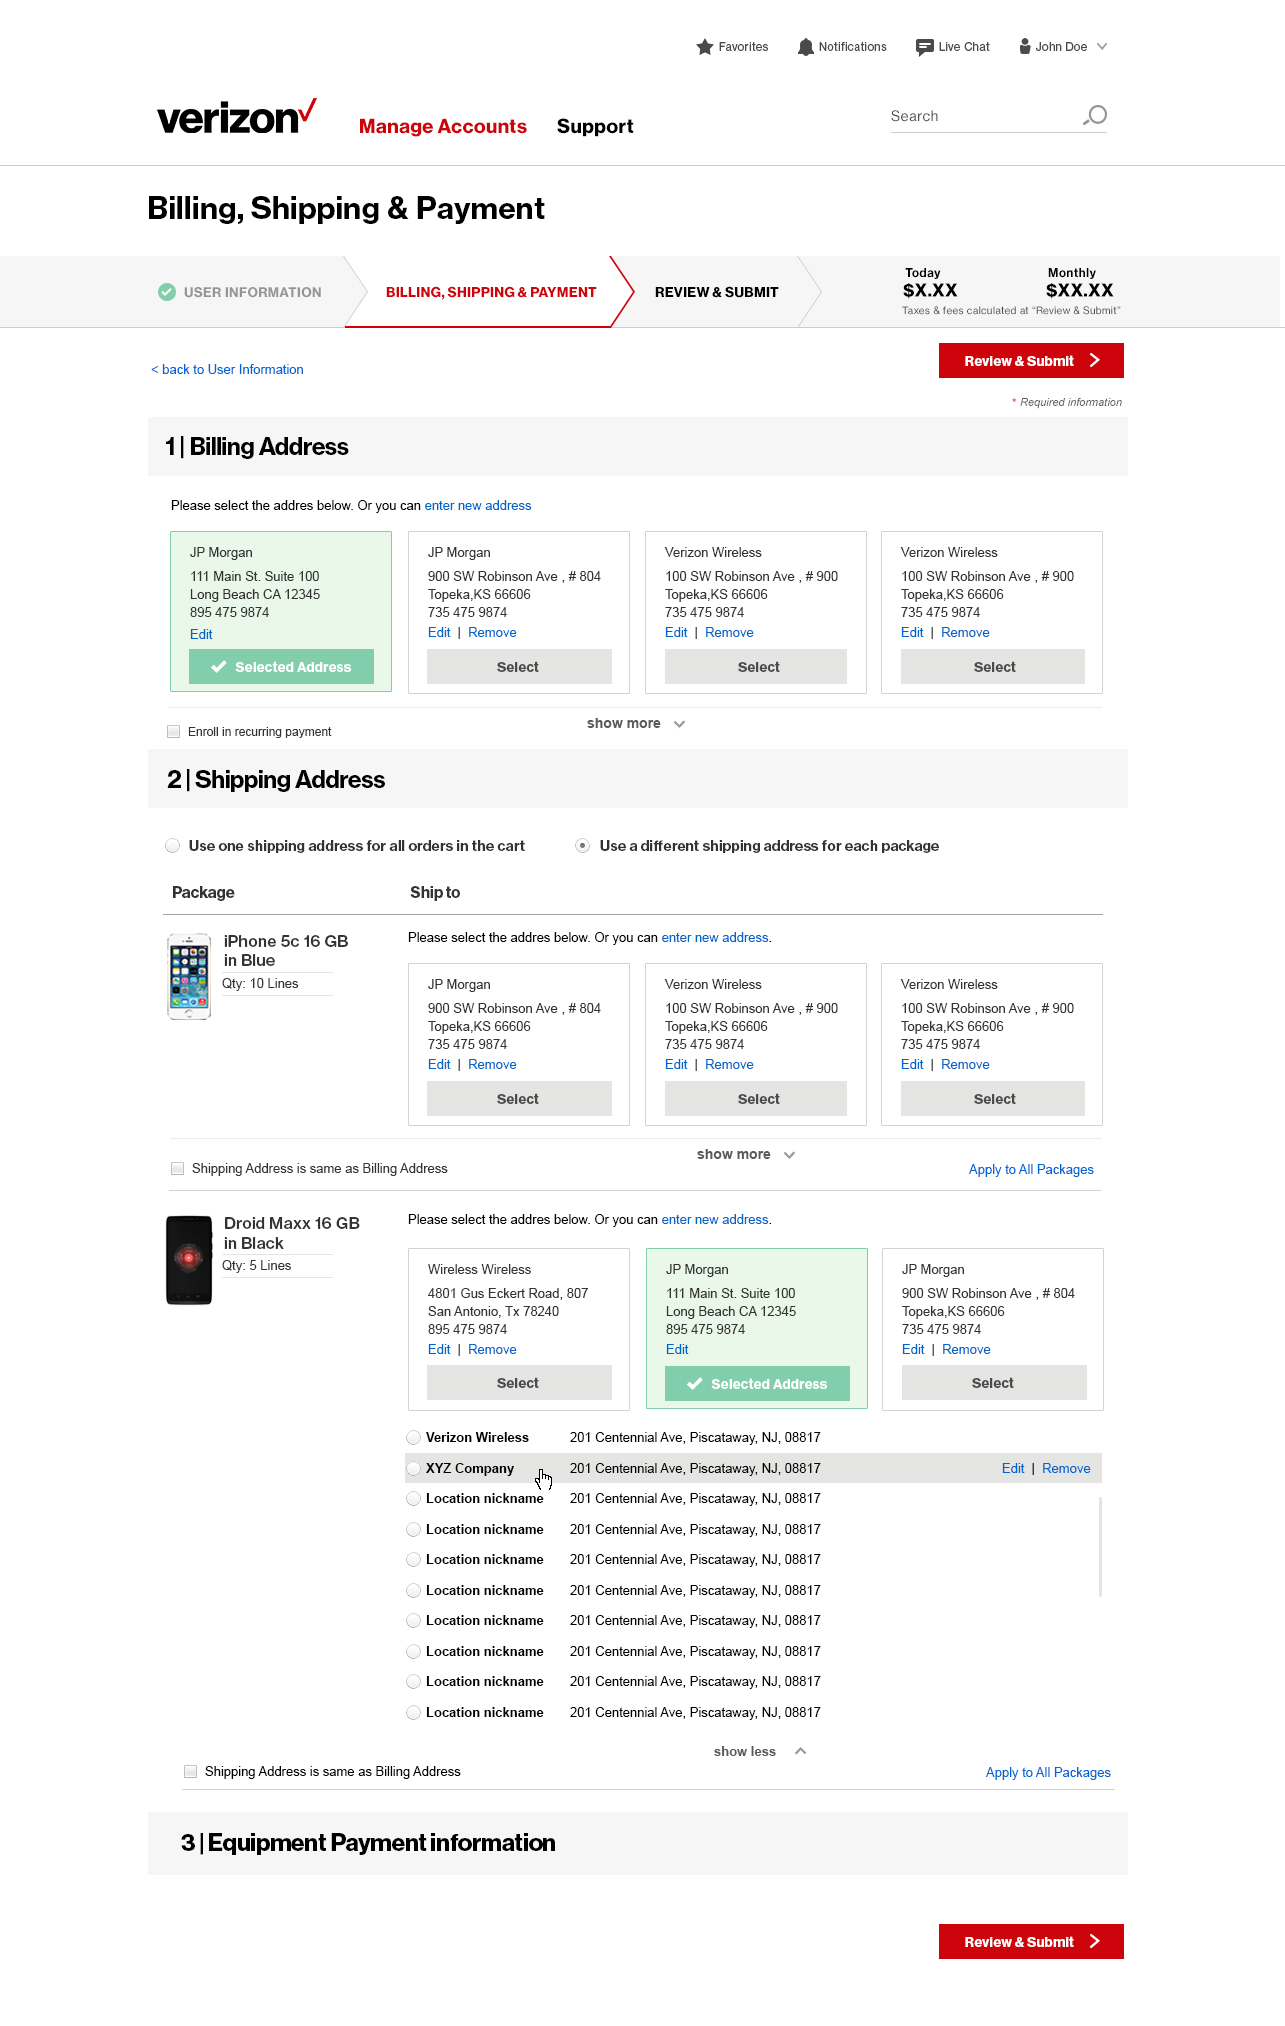Select Billing, Shipping & Payment step
Screen dimensions: 1285x2026
[491, 292]
